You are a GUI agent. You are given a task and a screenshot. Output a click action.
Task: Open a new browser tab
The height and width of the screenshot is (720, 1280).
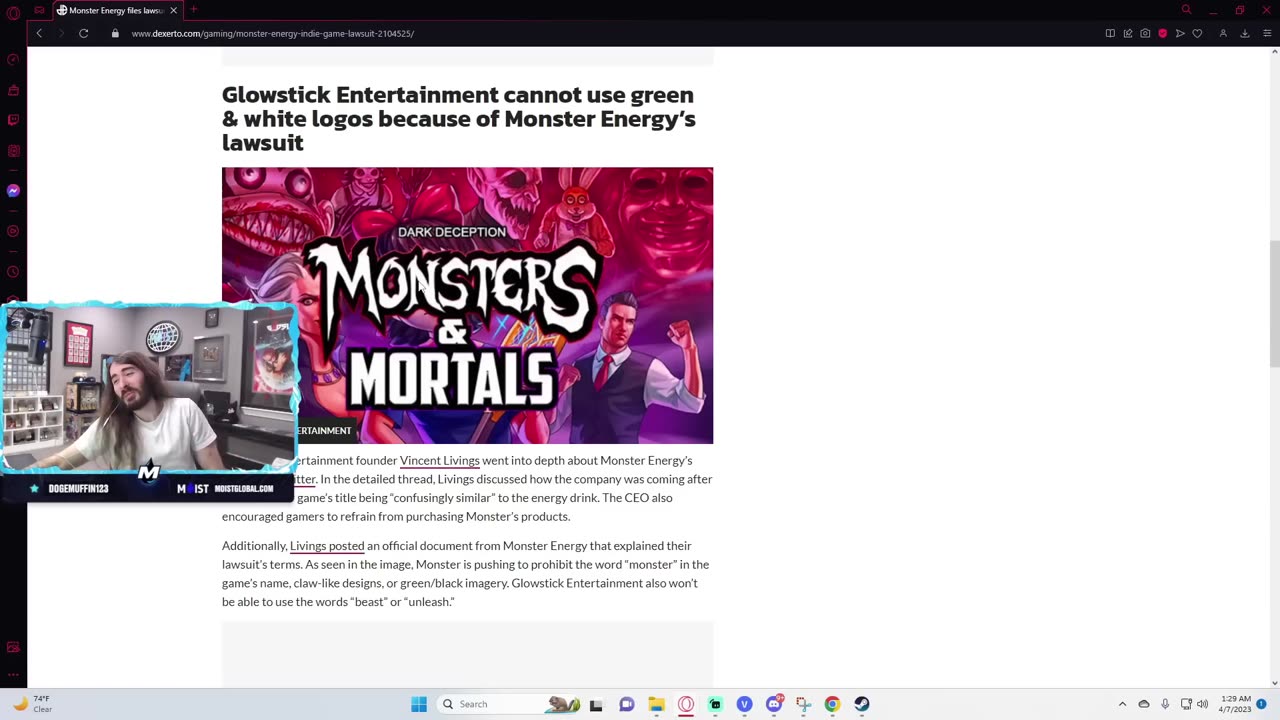tap(193, 10)
